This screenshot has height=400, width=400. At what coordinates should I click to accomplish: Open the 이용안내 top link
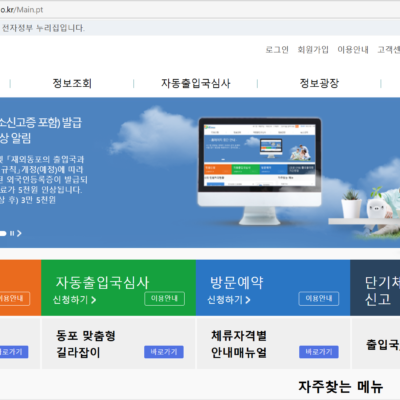point(353,50)
